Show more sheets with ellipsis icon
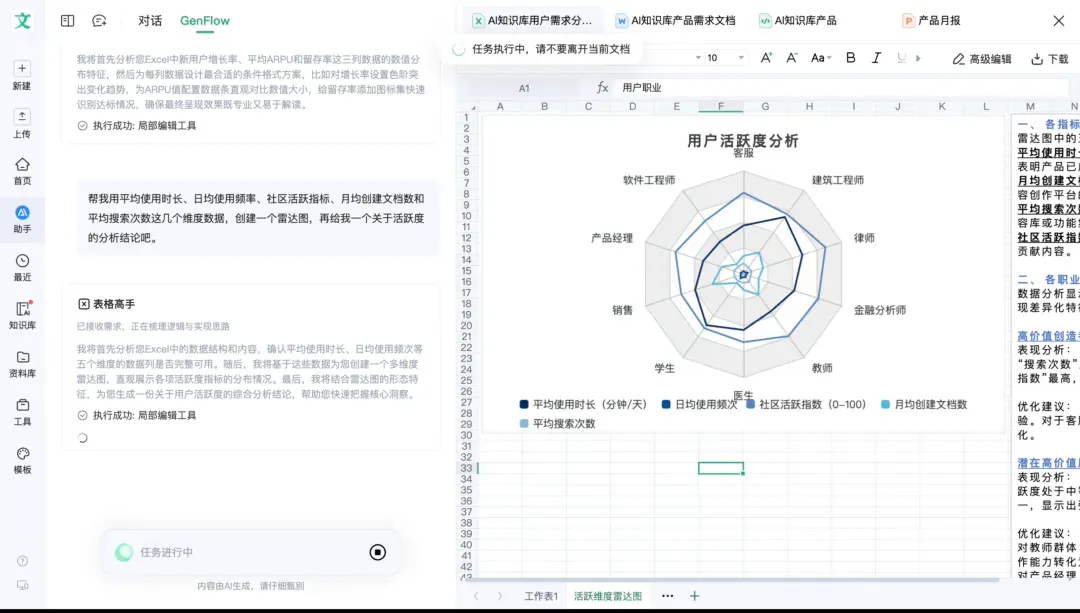Viewport: 1080px width, 613px height. click(x=667, y=596)
